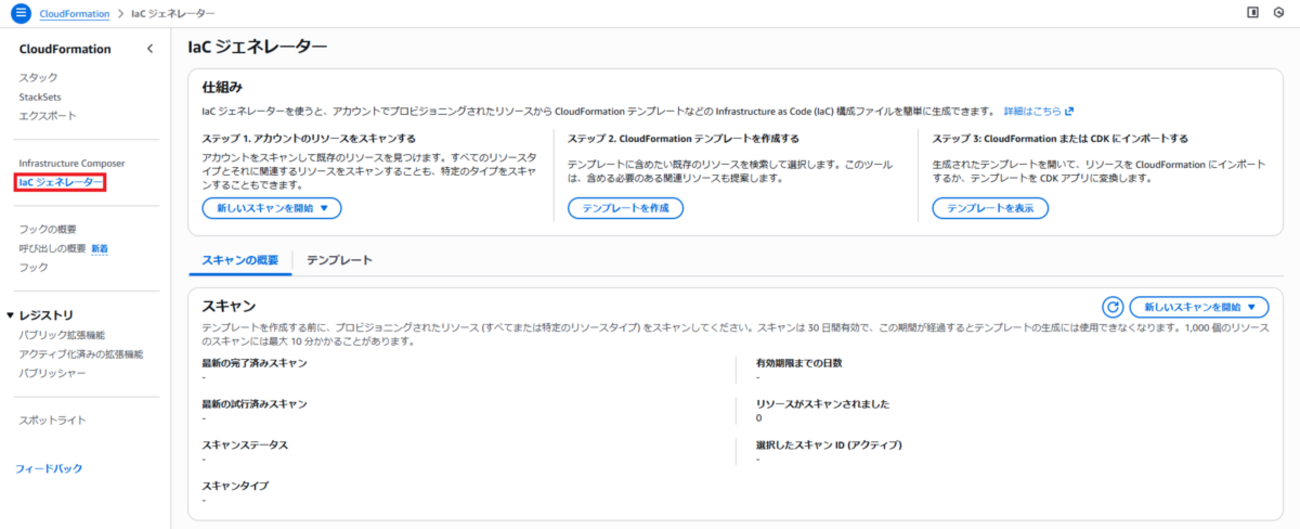Open エクスポート in the sidebar
1300x529 pixels.
pos(47,116)
